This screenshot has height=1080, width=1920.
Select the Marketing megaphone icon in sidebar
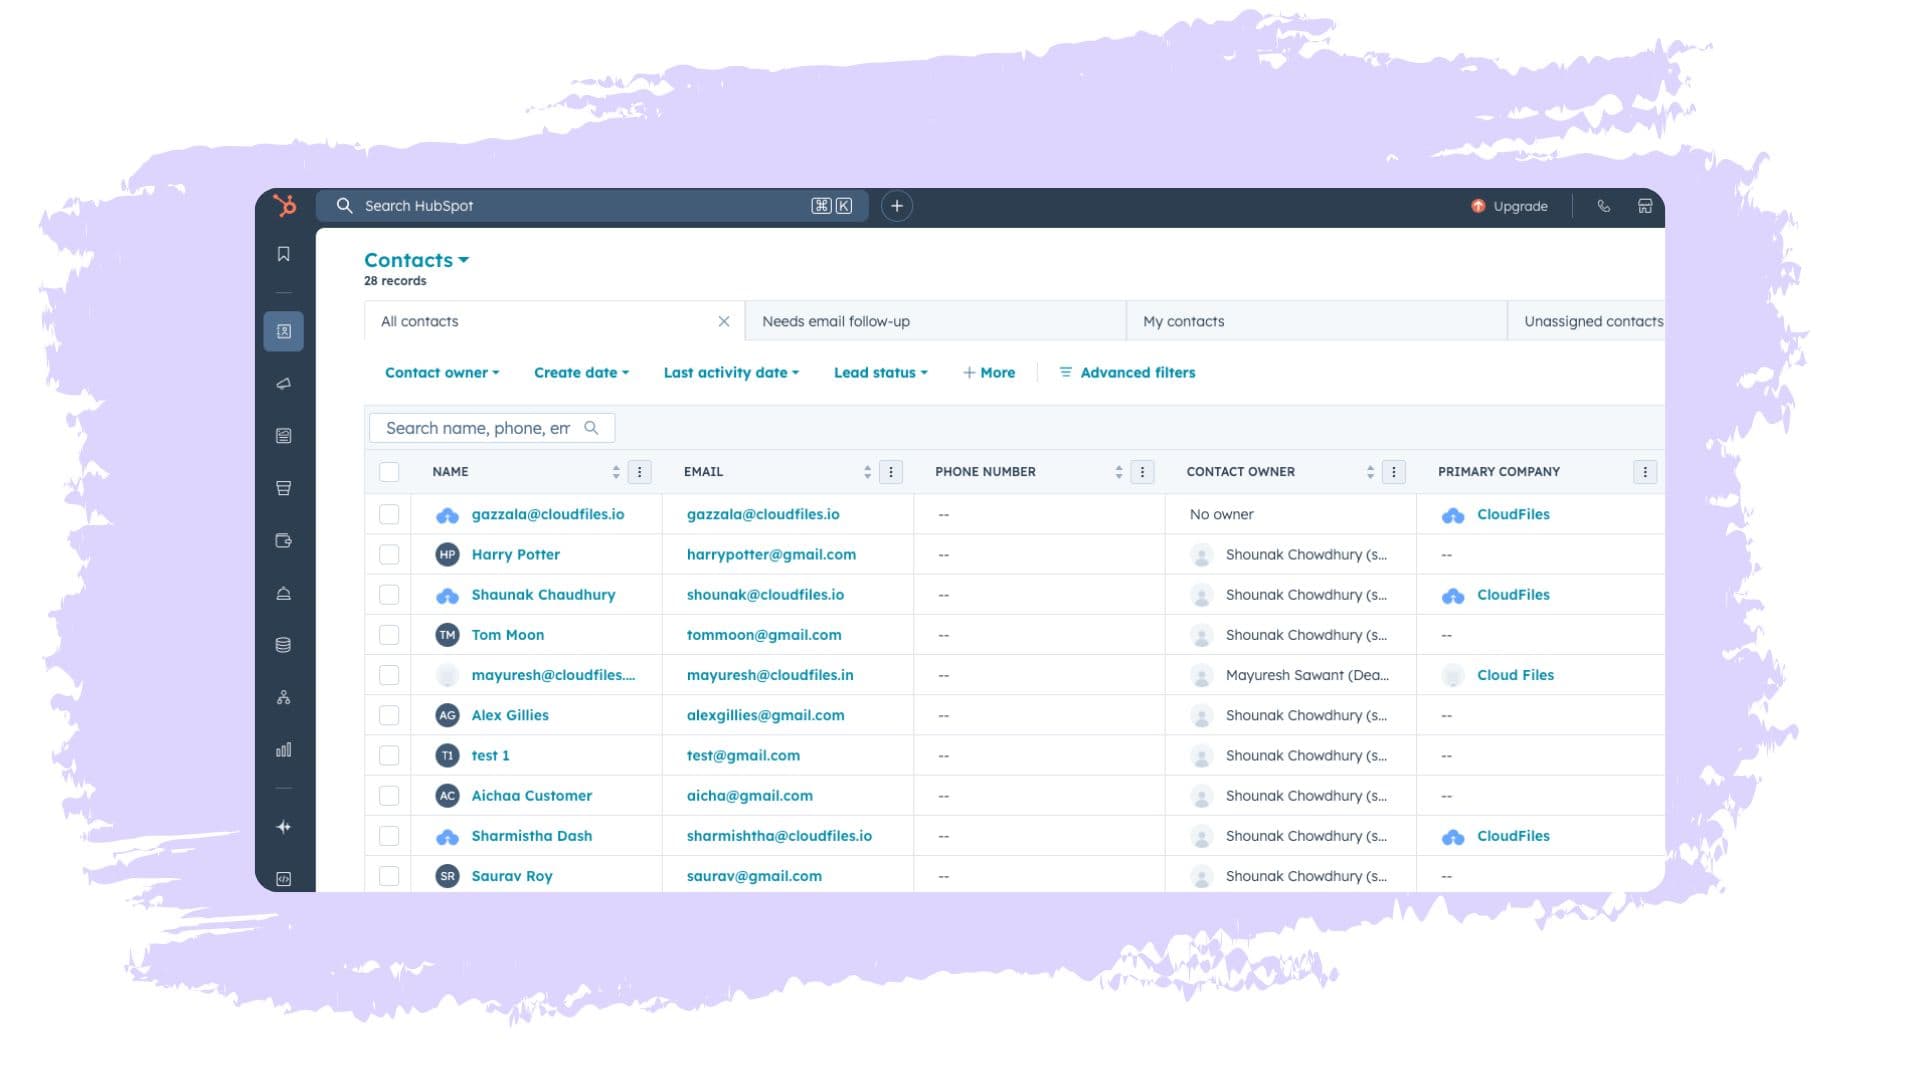point(284,382)
